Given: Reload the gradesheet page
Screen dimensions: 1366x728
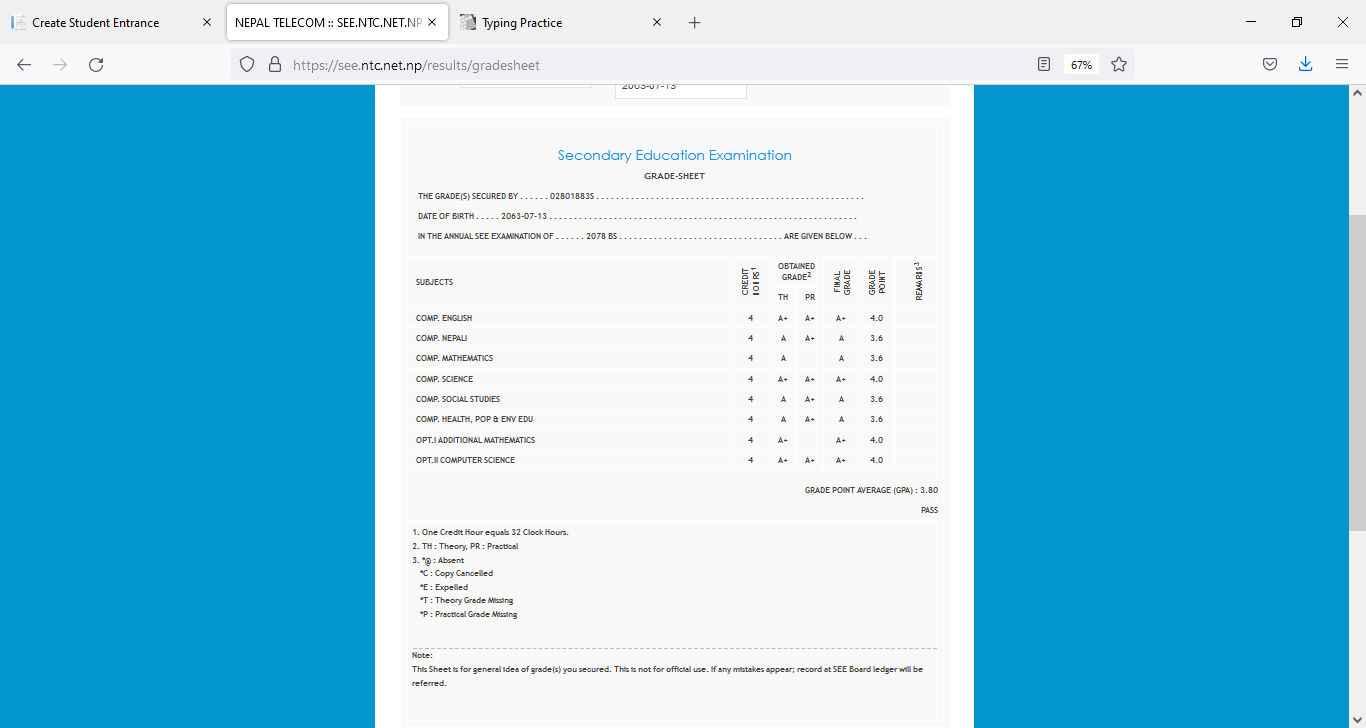Looking at the screenshot, I should 96,64.
